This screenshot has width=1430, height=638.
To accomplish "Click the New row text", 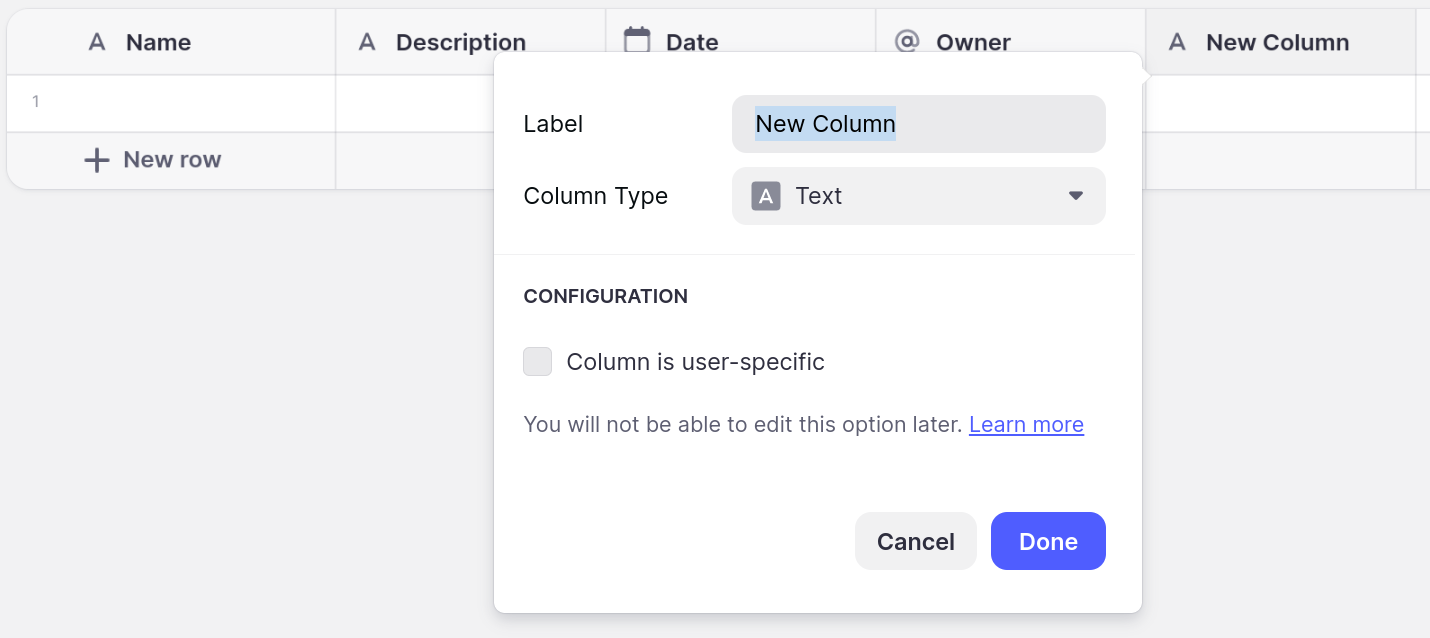I will pyautogui.click(x=172, y=160).
